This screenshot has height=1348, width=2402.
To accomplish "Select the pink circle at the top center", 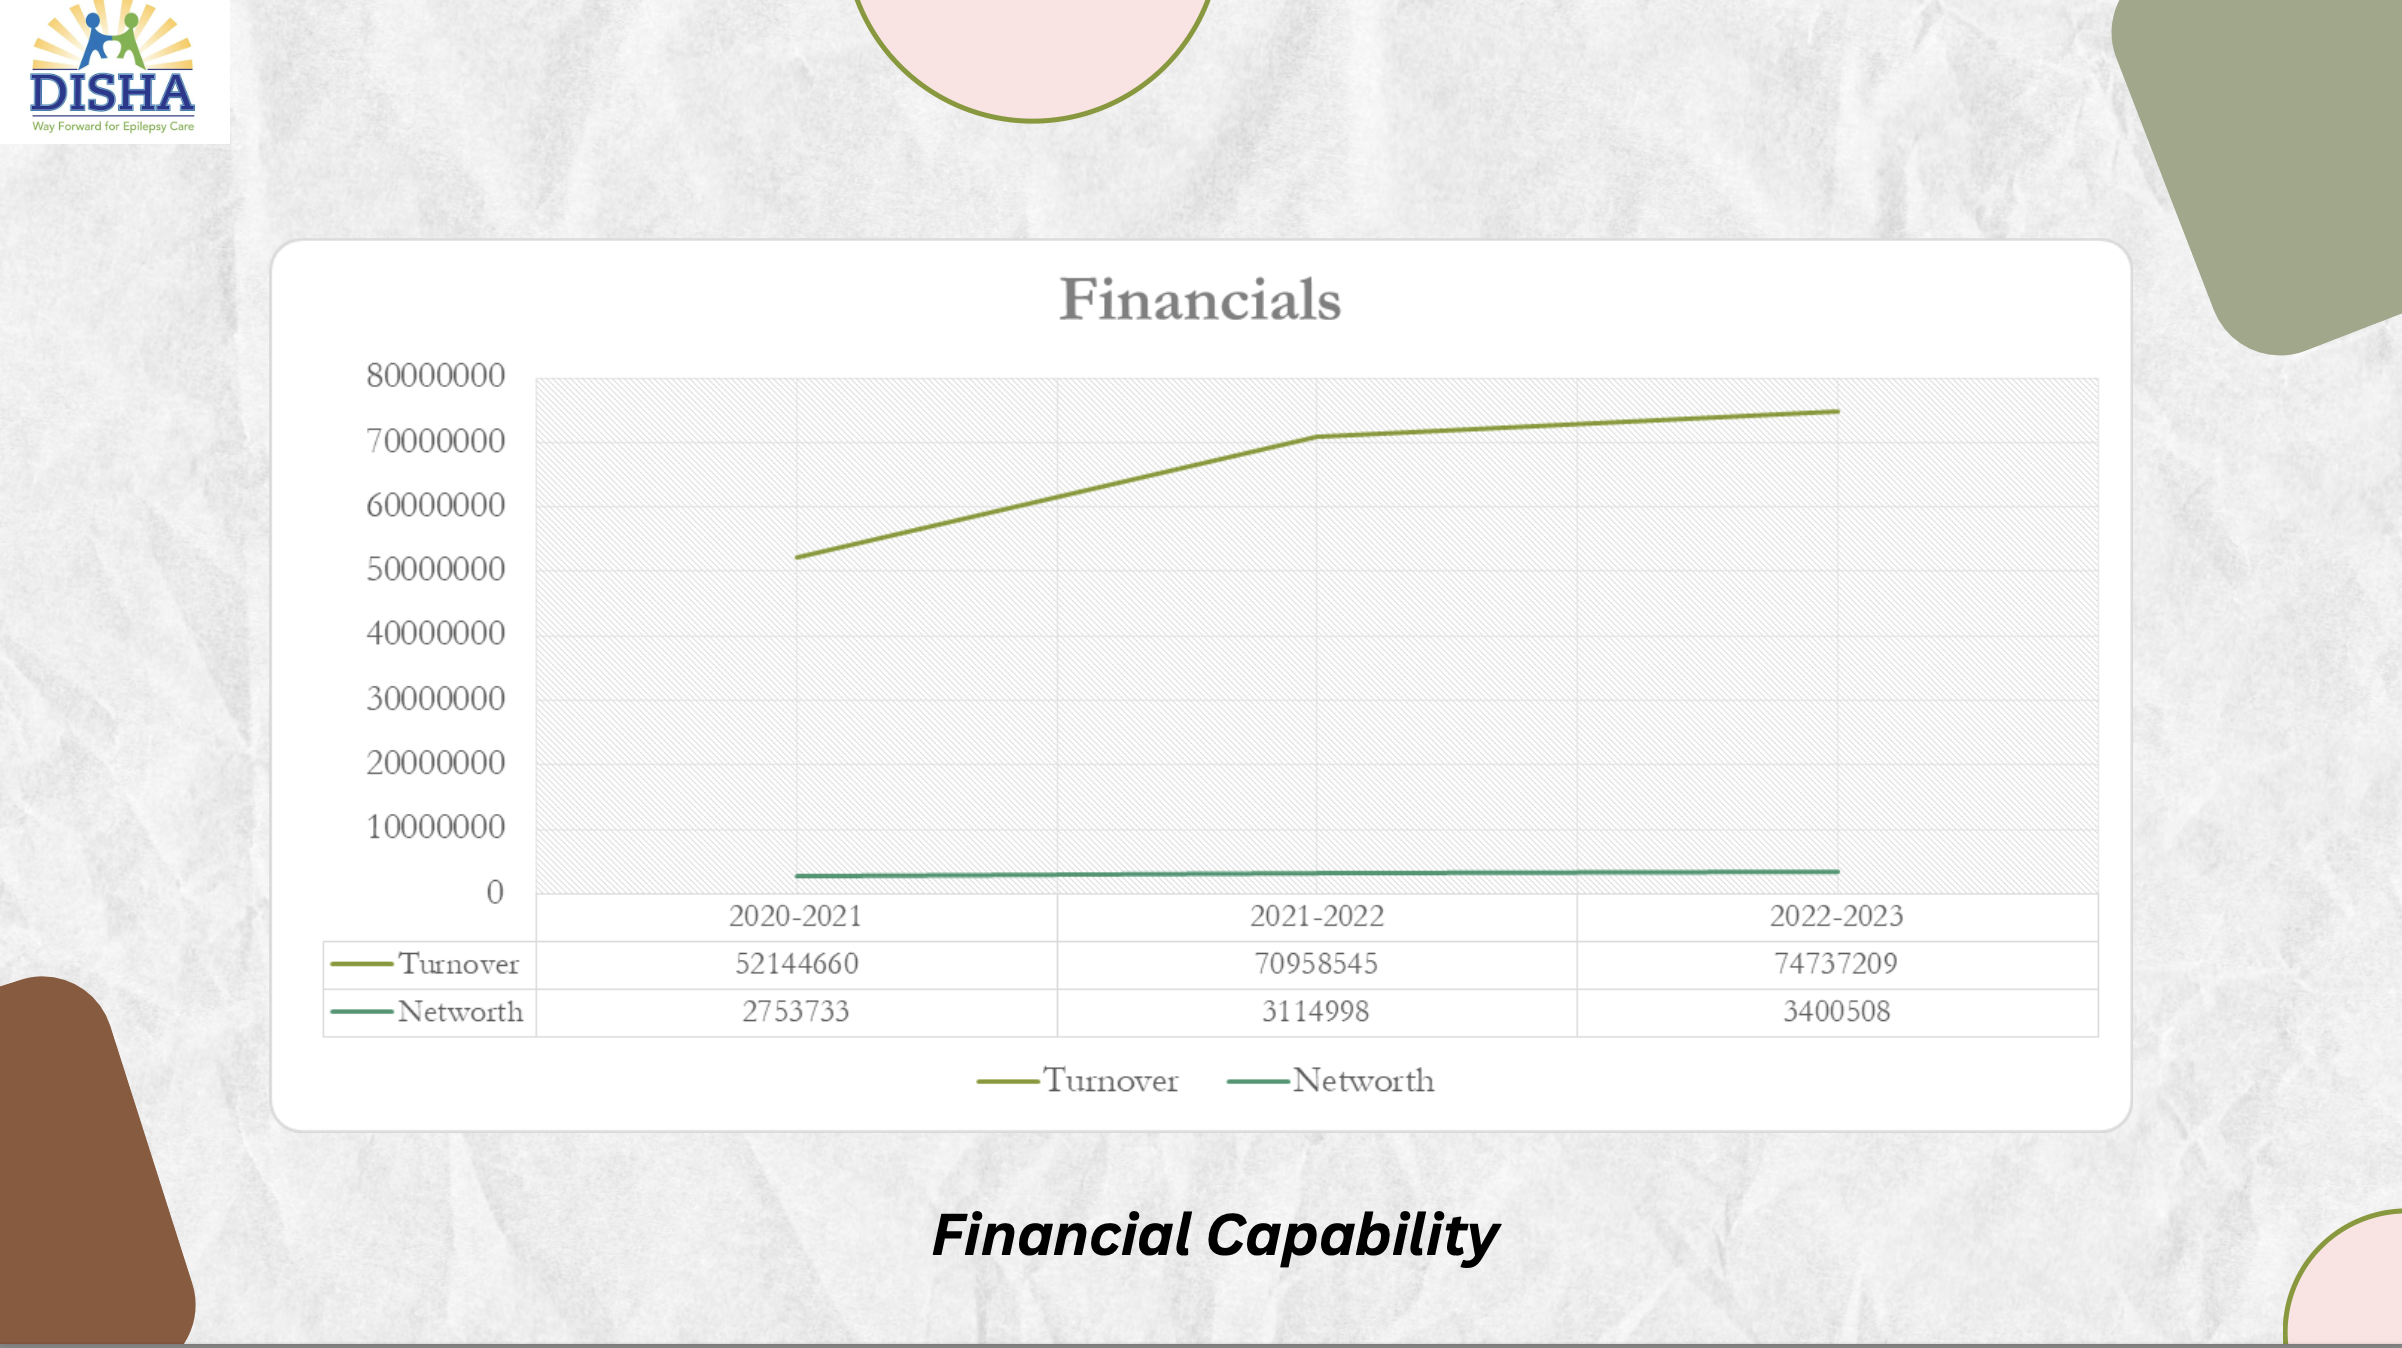I will [1033, 50].
